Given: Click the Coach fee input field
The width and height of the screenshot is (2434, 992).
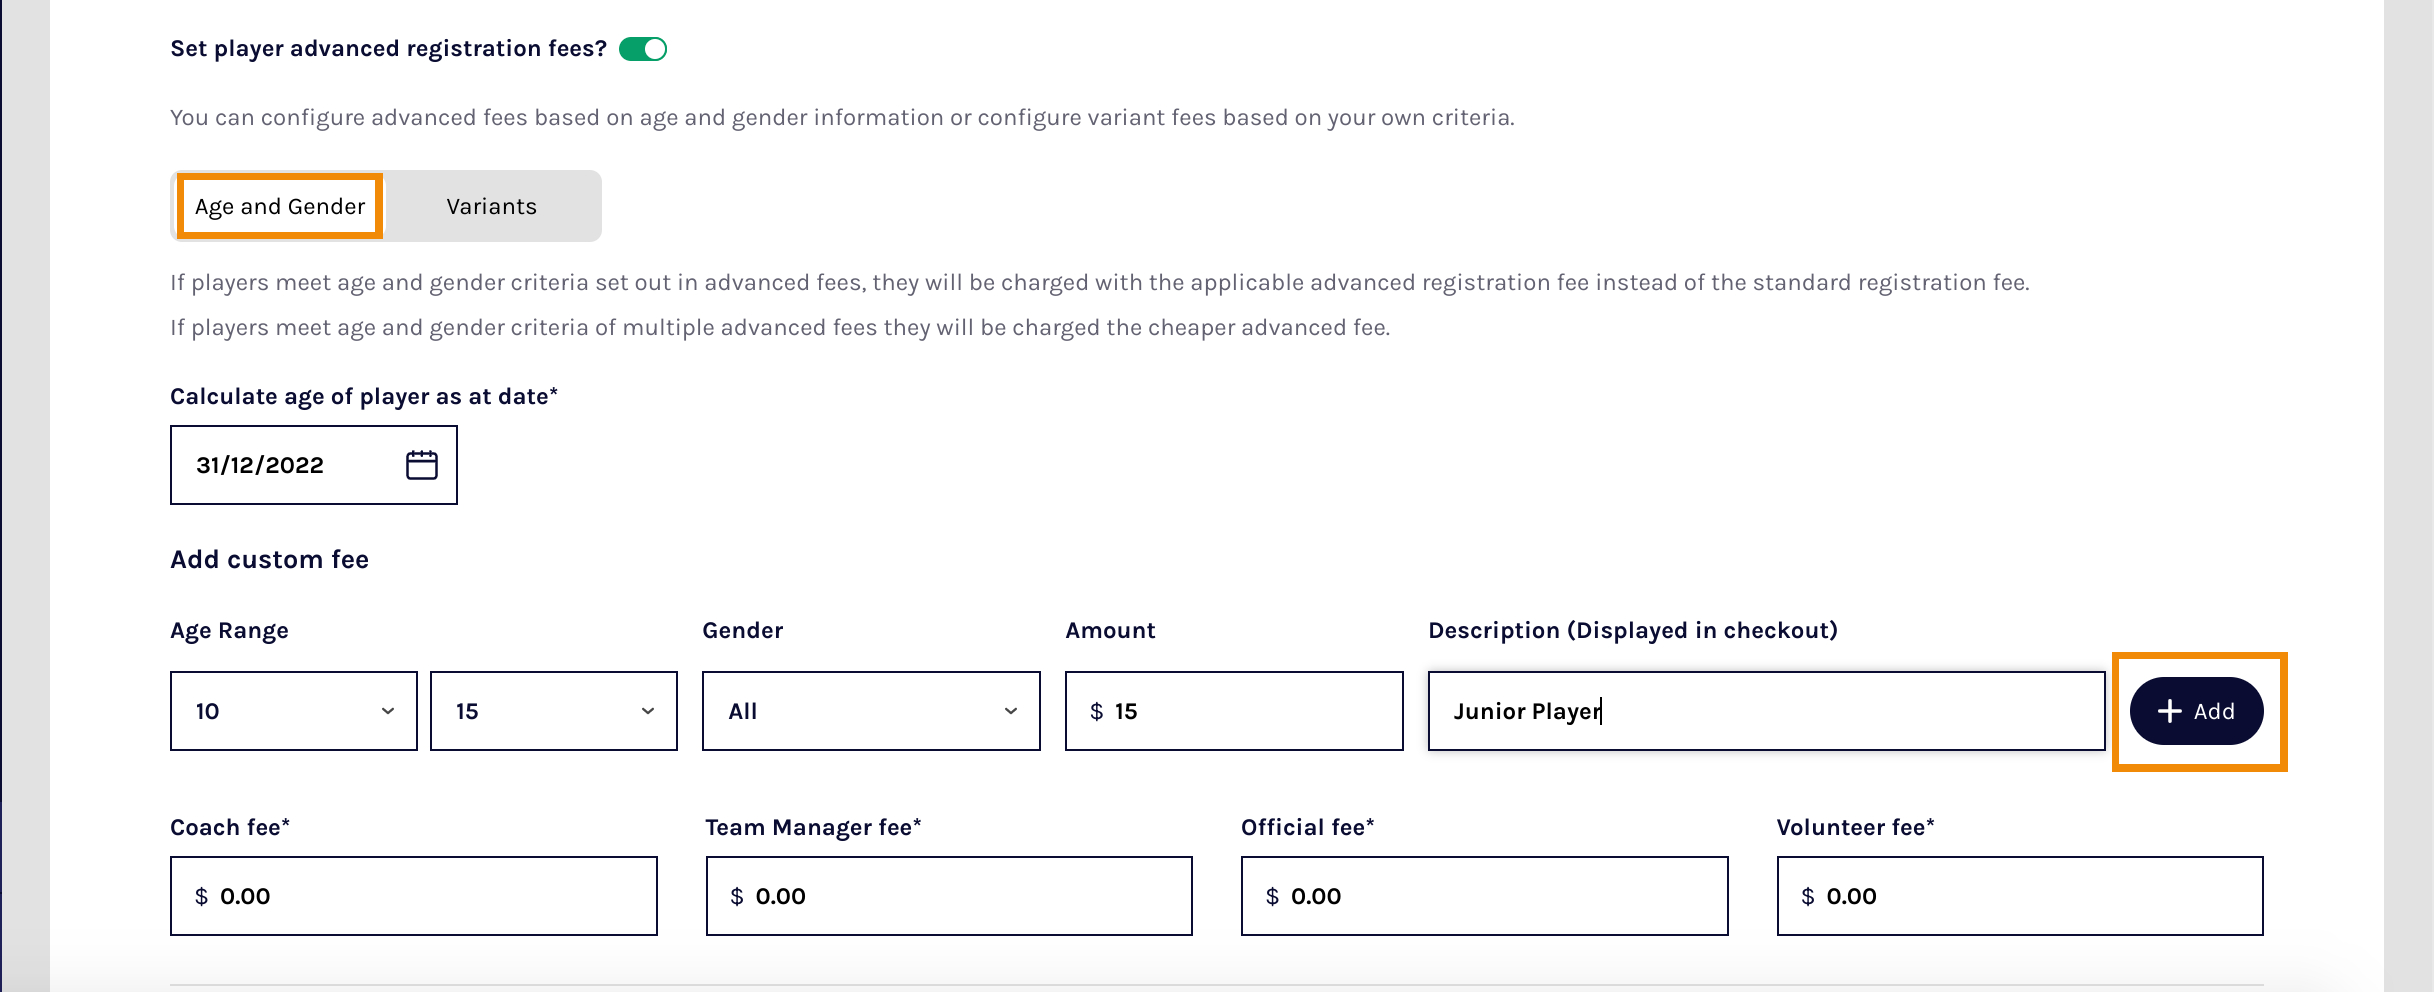Looking at the screenshot, I should (412, 895).
